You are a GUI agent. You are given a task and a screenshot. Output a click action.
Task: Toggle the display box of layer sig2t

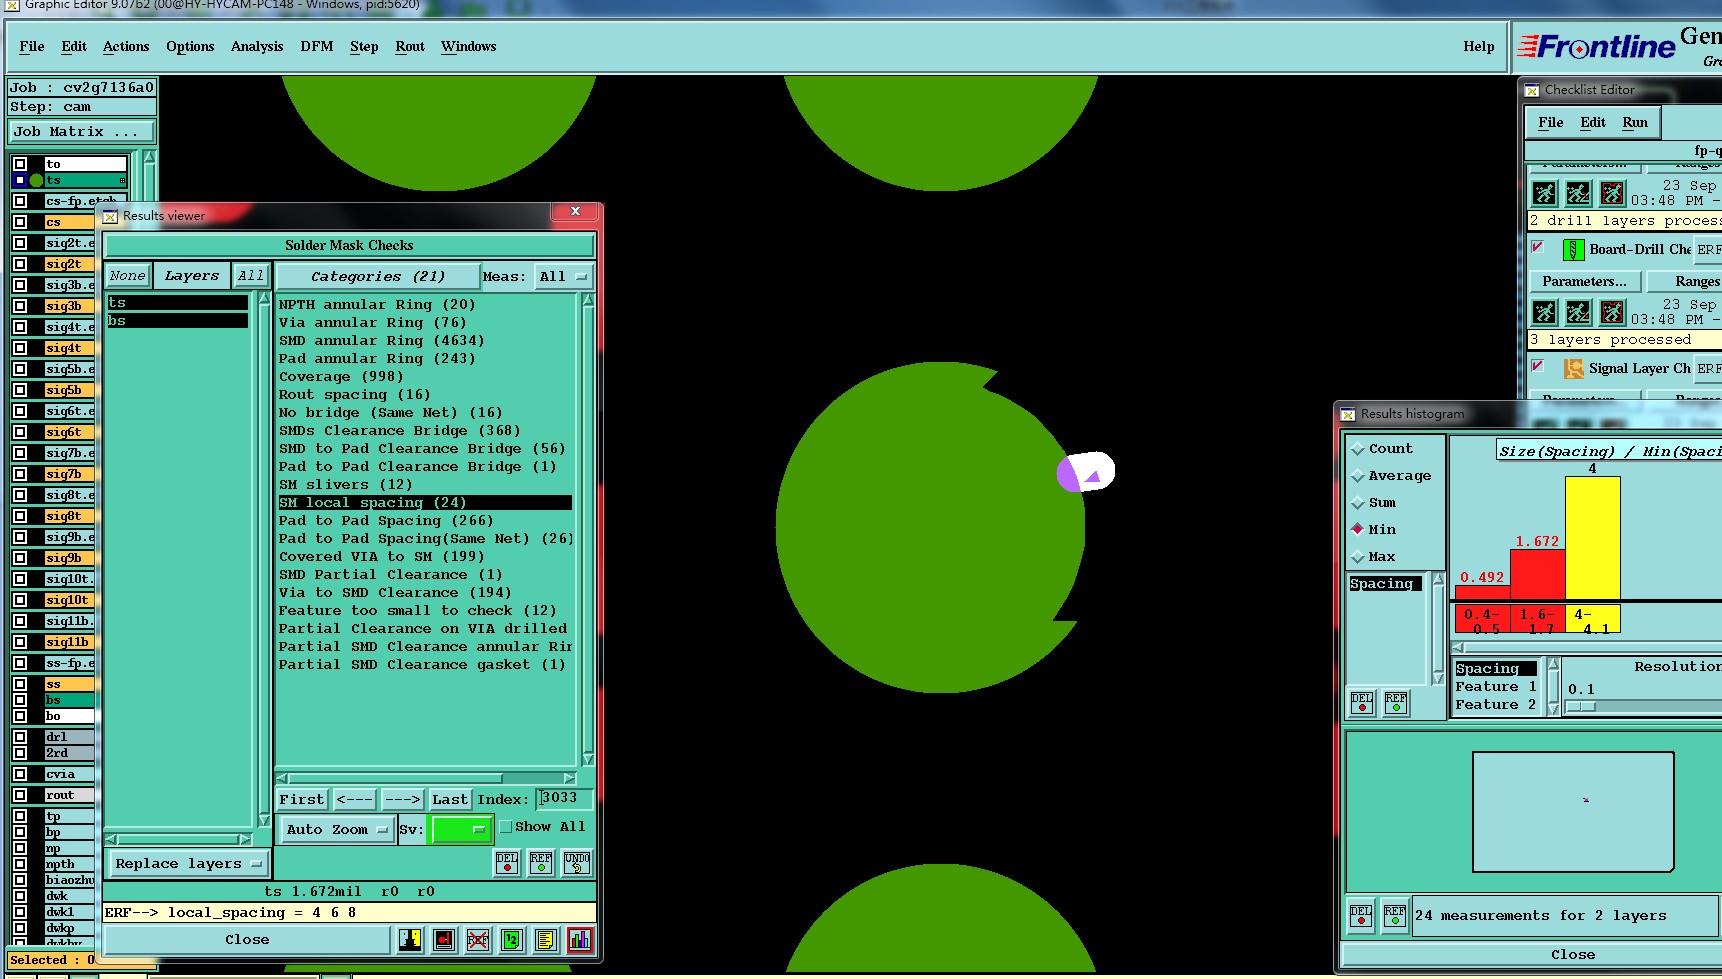pyautogui.click(x=20, y=264)
